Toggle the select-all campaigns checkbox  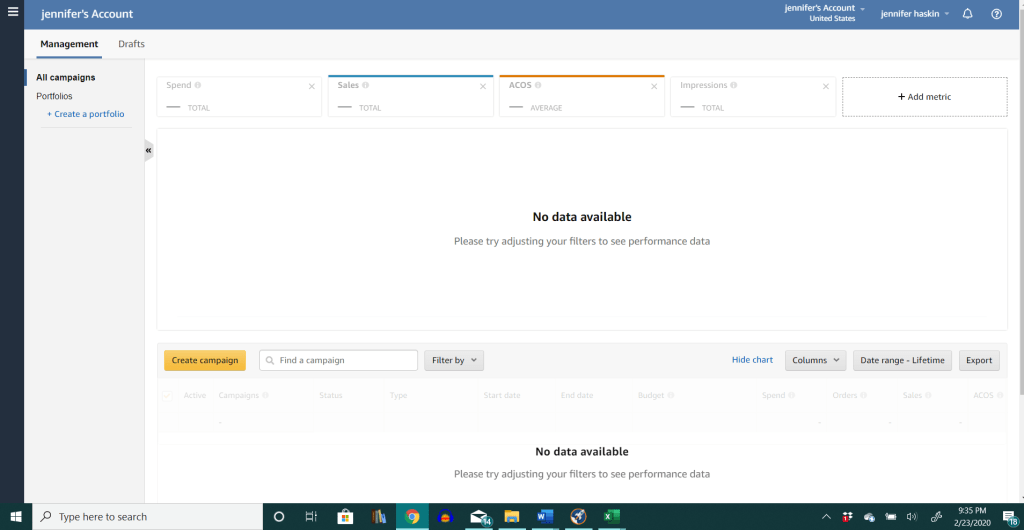coord(167,395)
